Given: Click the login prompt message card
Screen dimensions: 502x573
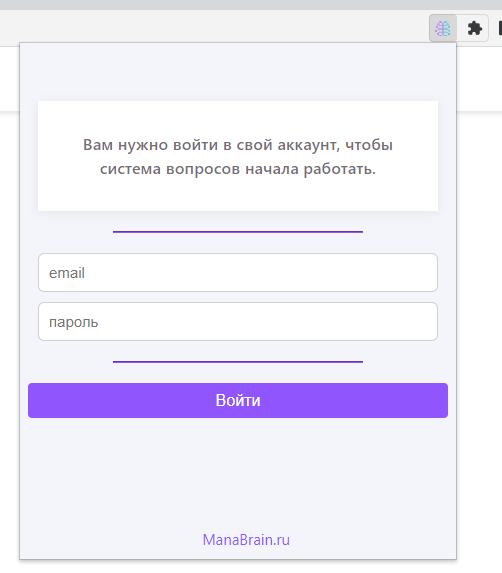Looking at the screenshot, I should pos(238,156).
